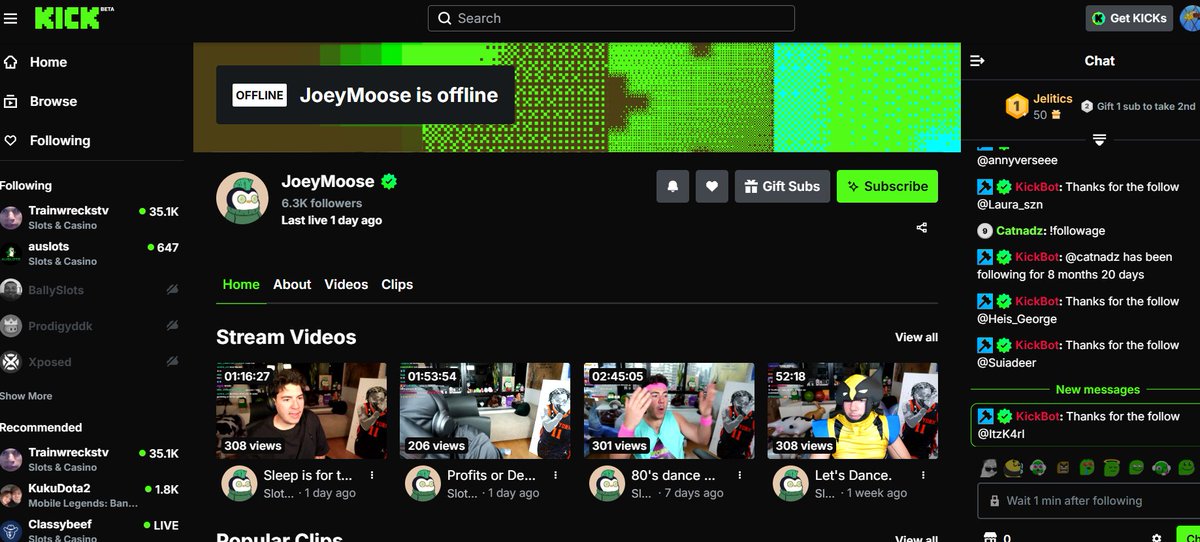Click the @ItzK4rl mention in chat
Screen dimensions: 1200x542
pyautogui.click(x=1000, y=434)
